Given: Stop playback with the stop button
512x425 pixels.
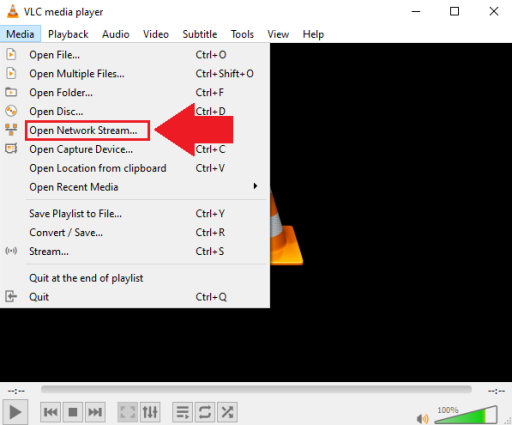Looking at the screenshot, I should coord(73,412).
